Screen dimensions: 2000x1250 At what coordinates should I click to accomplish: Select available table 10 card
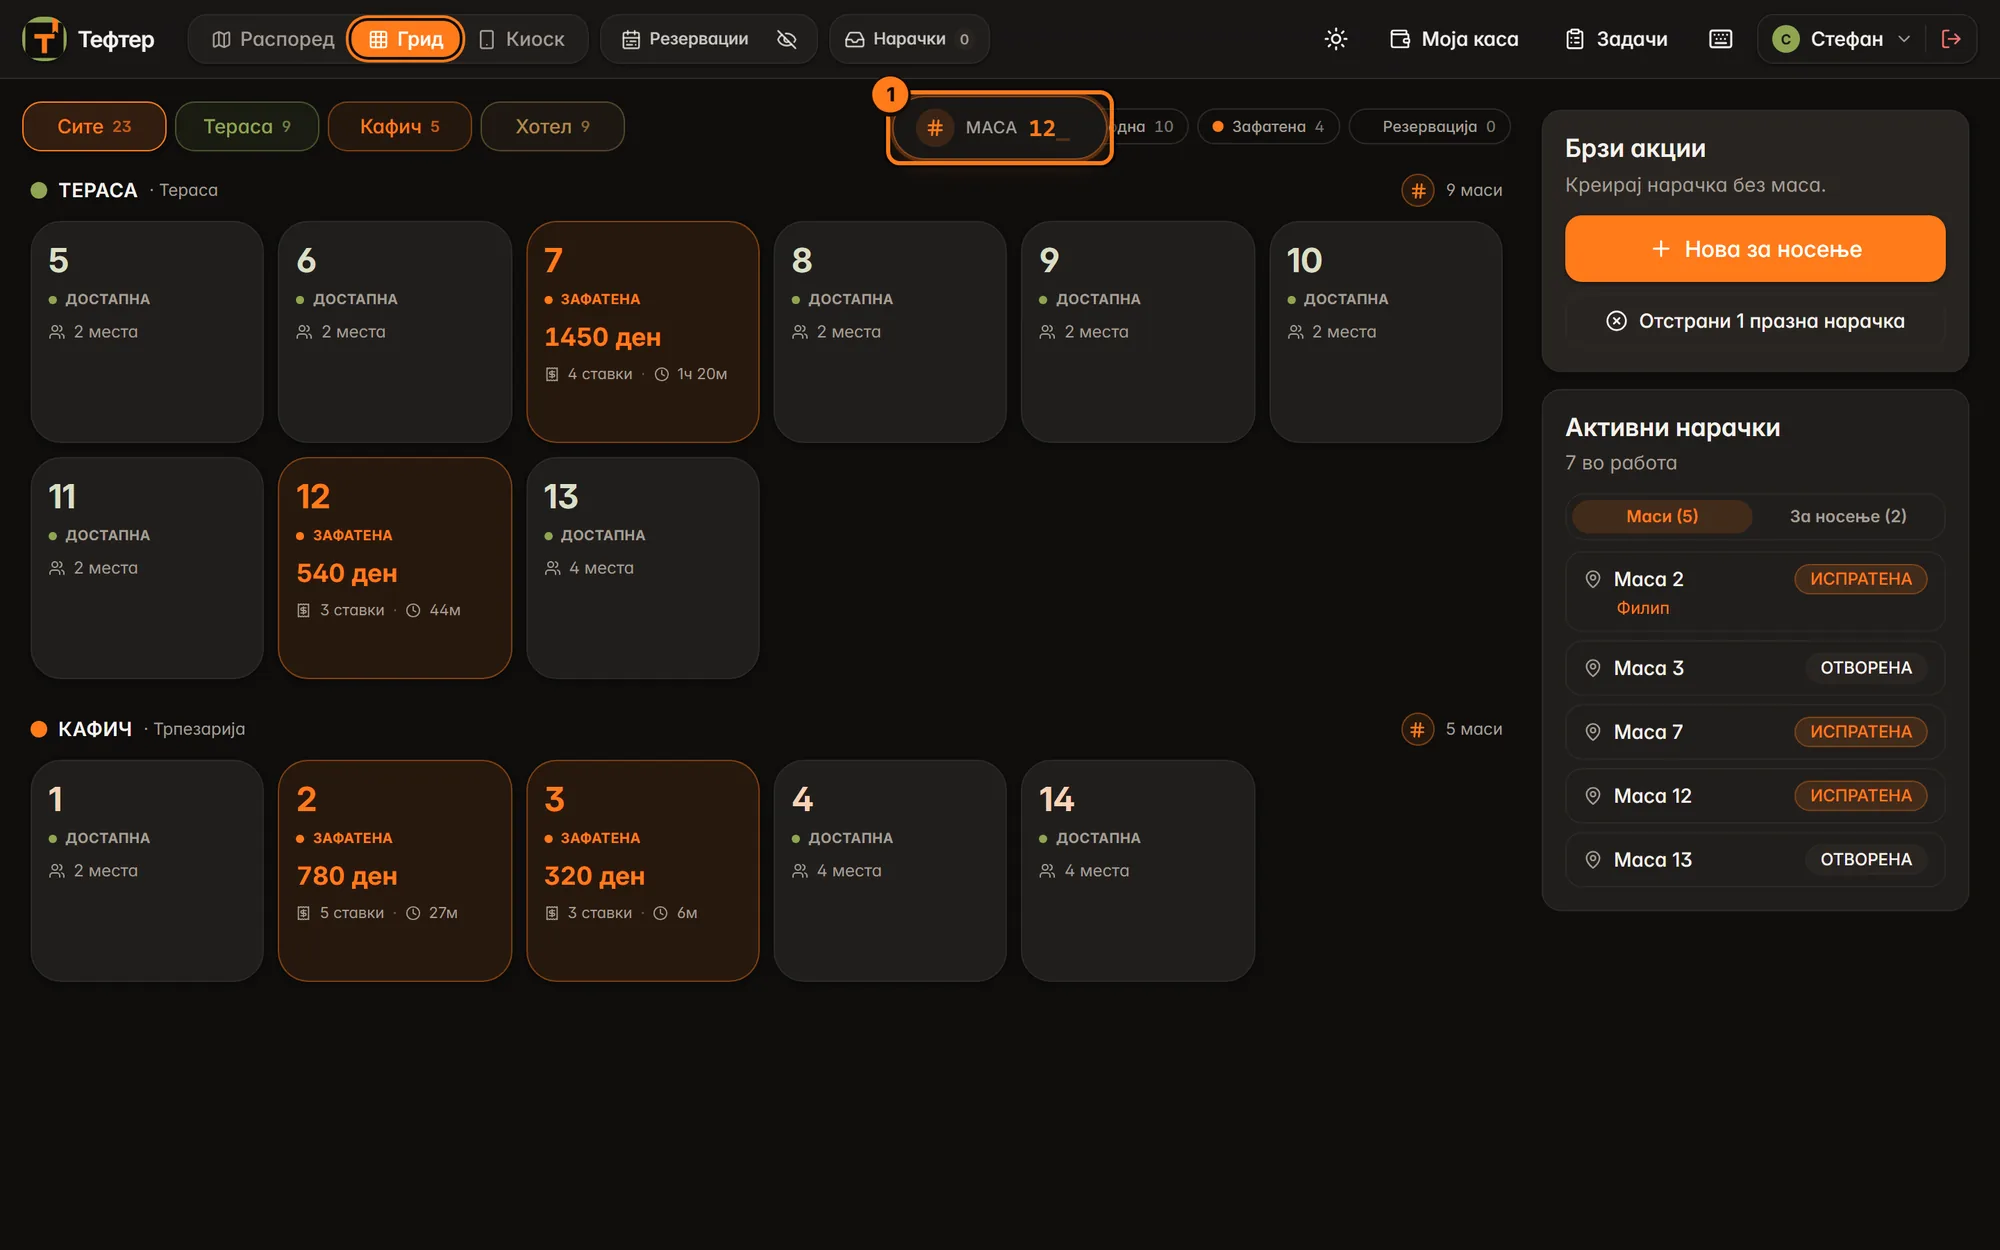[x=1386, y=332]
